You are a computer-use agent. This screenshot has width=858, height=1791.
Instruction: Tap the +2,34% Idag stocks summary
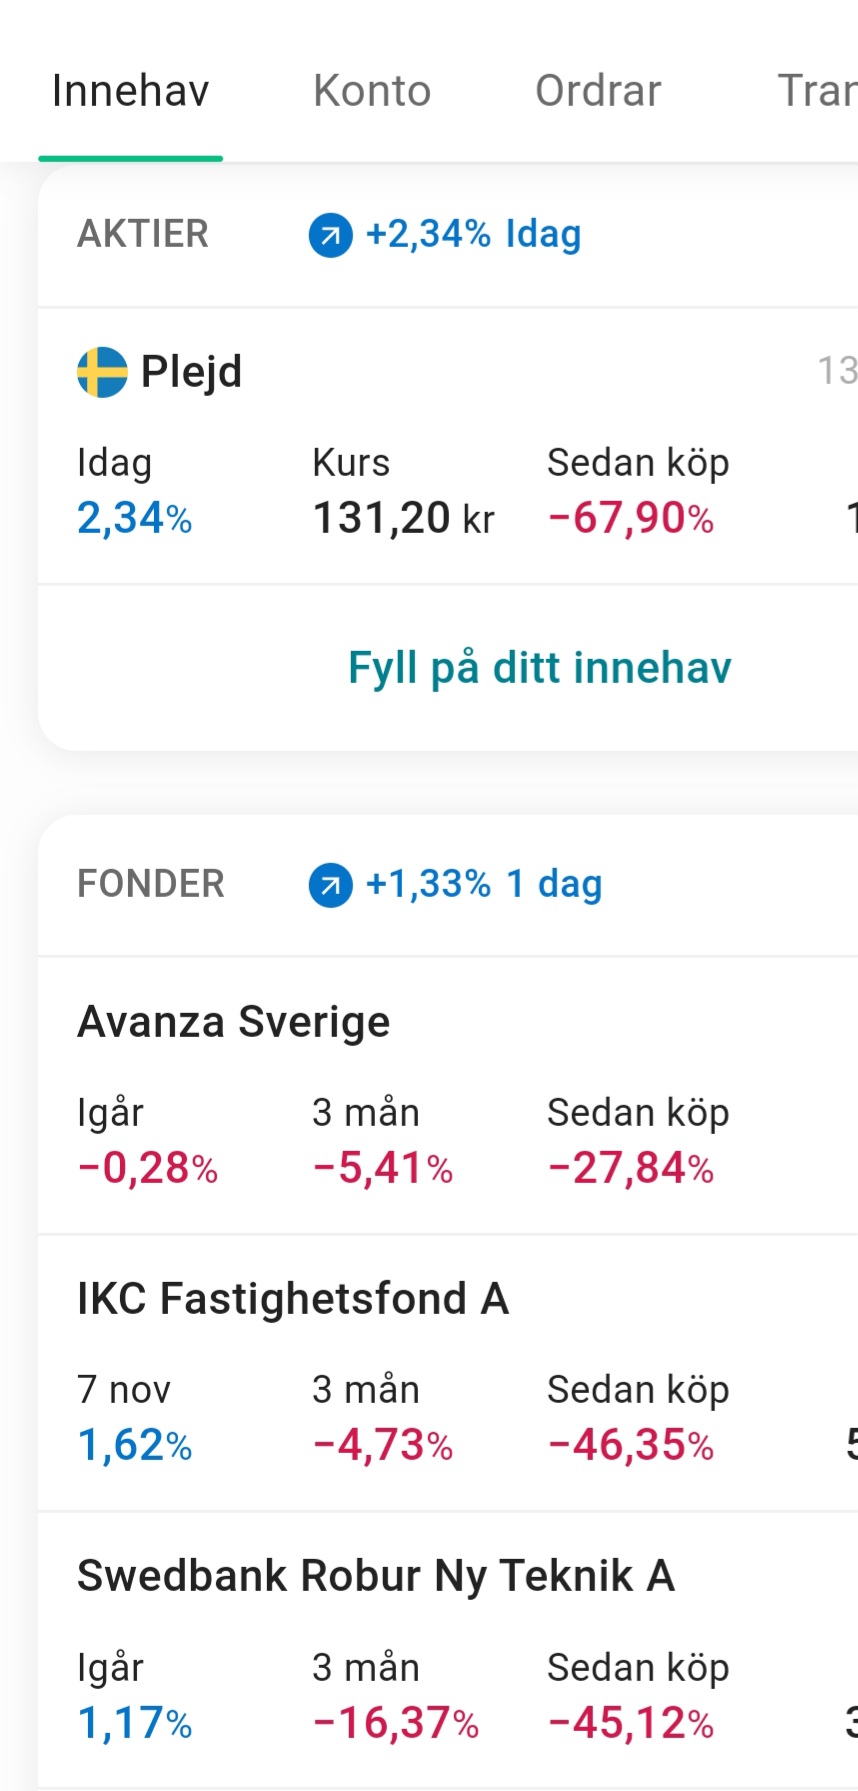[x=473, y=235]
